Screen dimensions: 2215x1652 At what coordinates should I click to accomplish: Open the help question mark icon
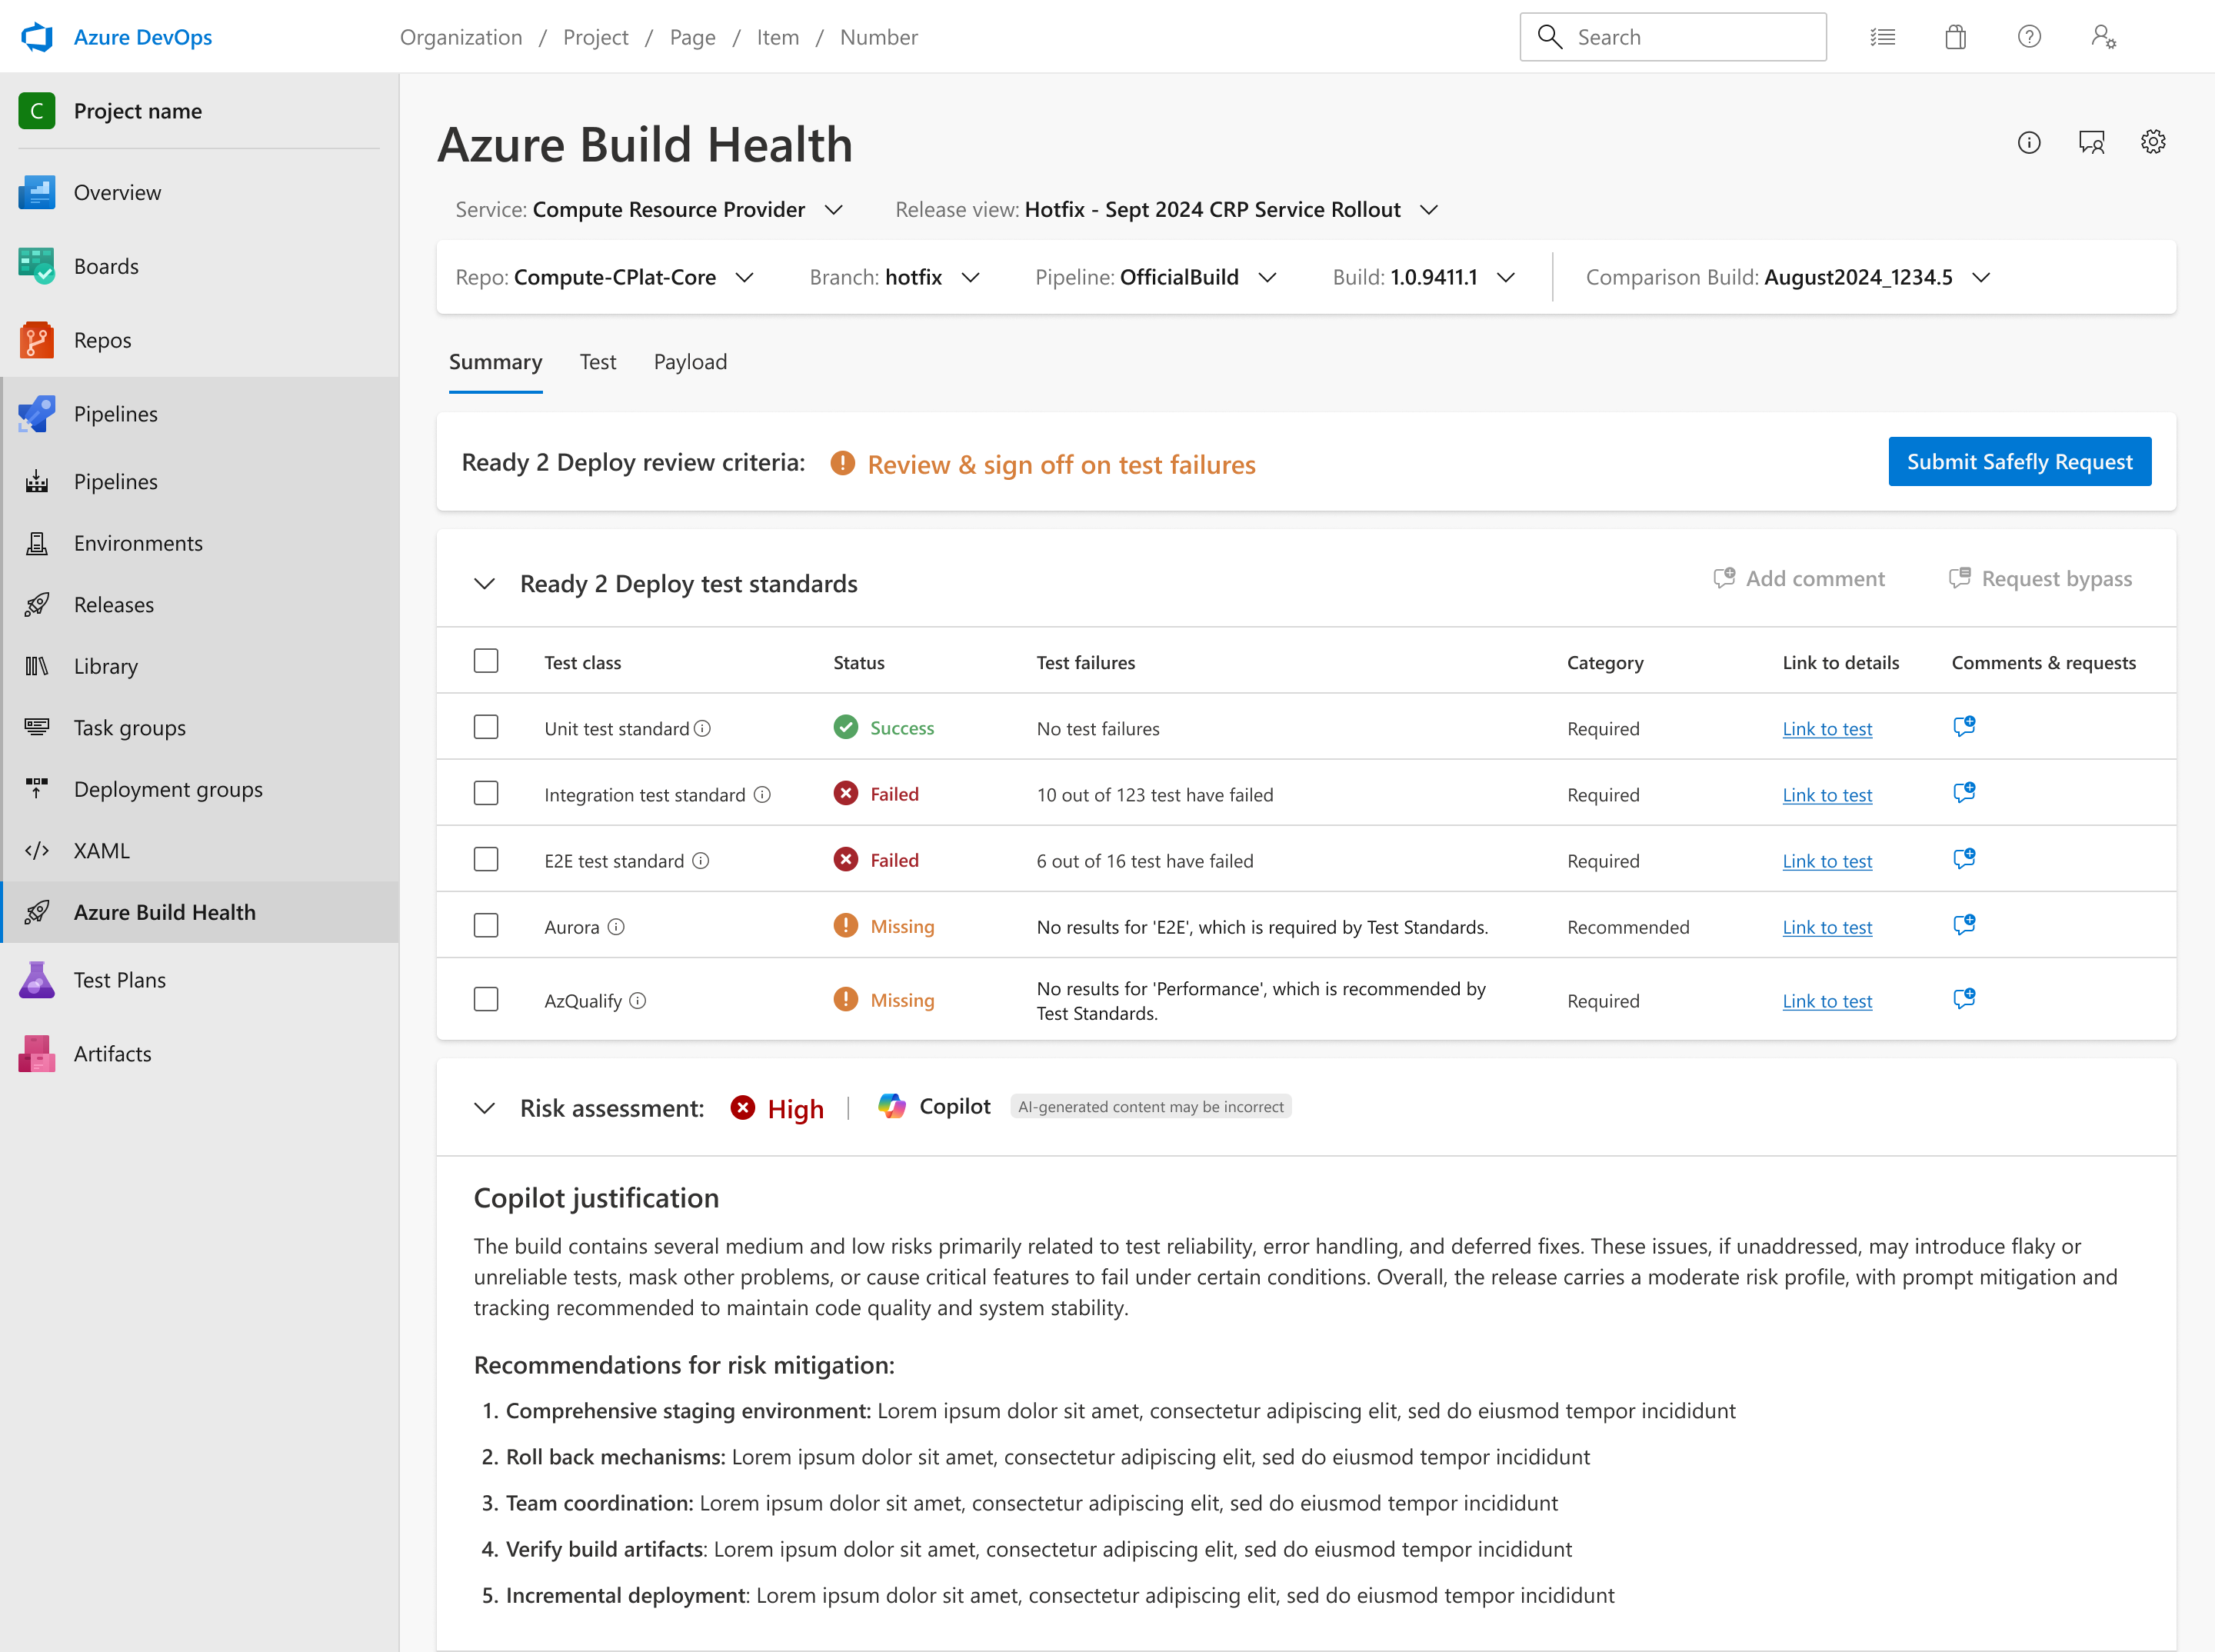point(2029,37)
